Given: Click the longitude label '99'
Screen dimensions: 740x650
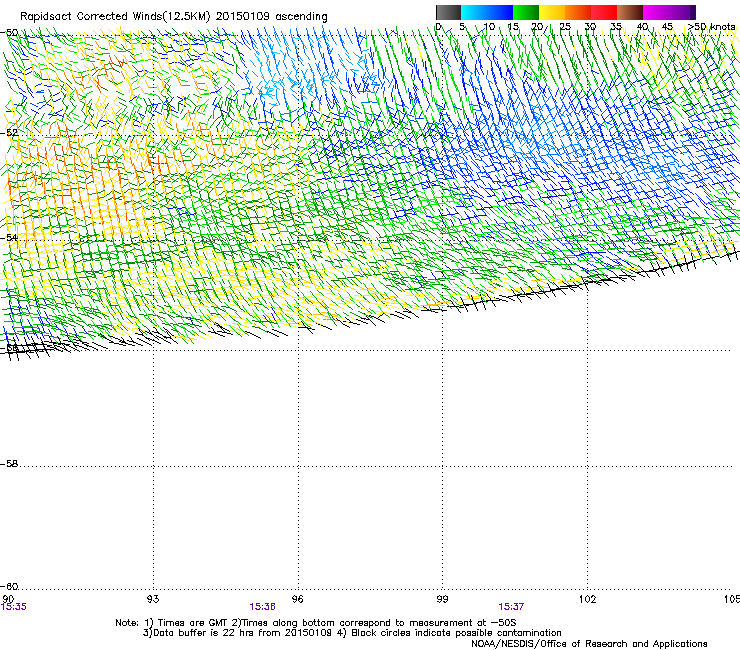Looking at the screenshot, I should [442, 599].
